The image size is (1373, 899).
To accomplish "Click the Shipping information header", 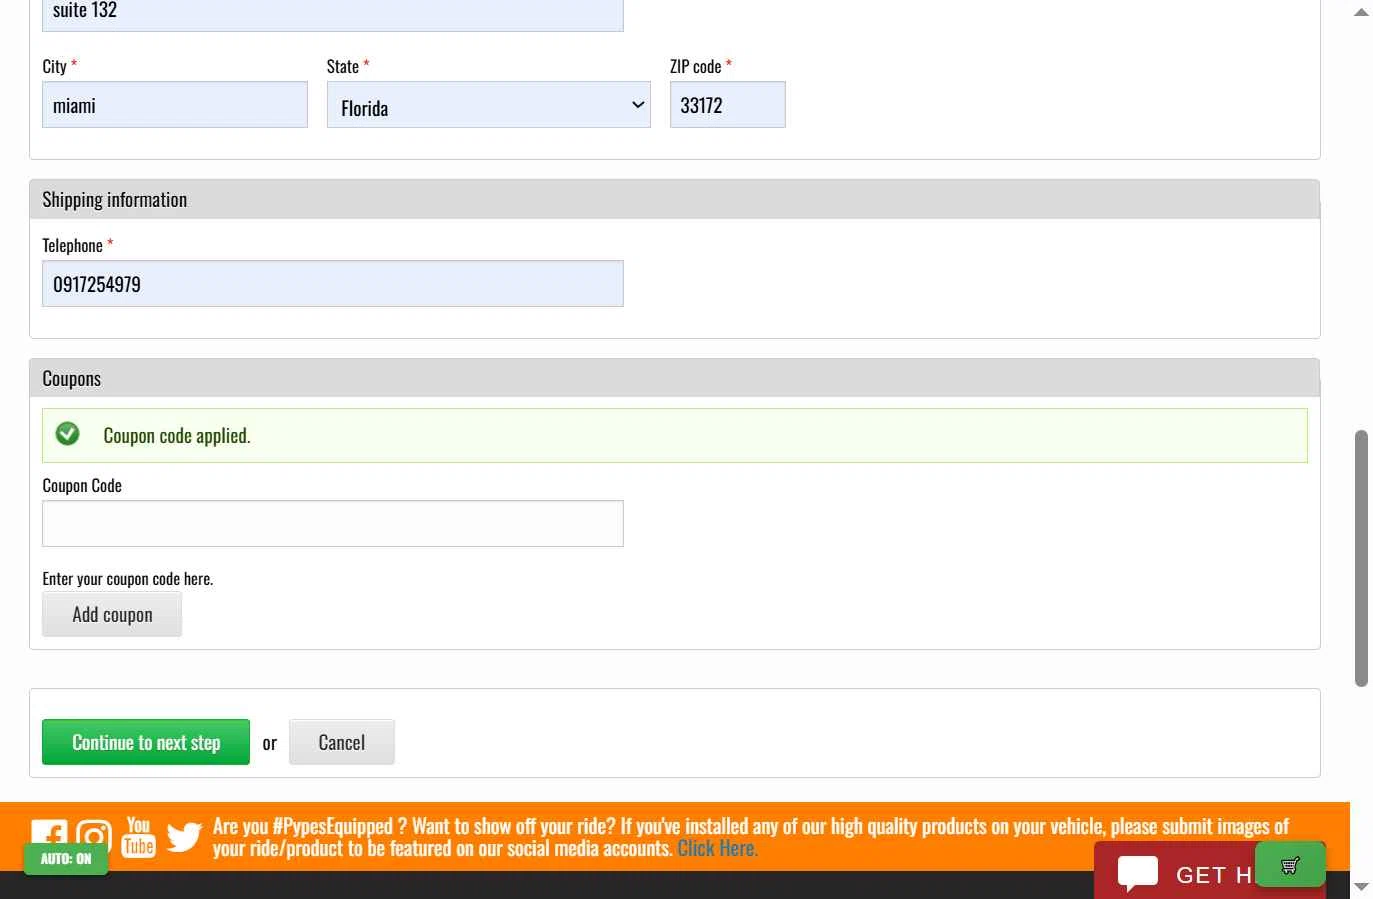I will point(675,200).
